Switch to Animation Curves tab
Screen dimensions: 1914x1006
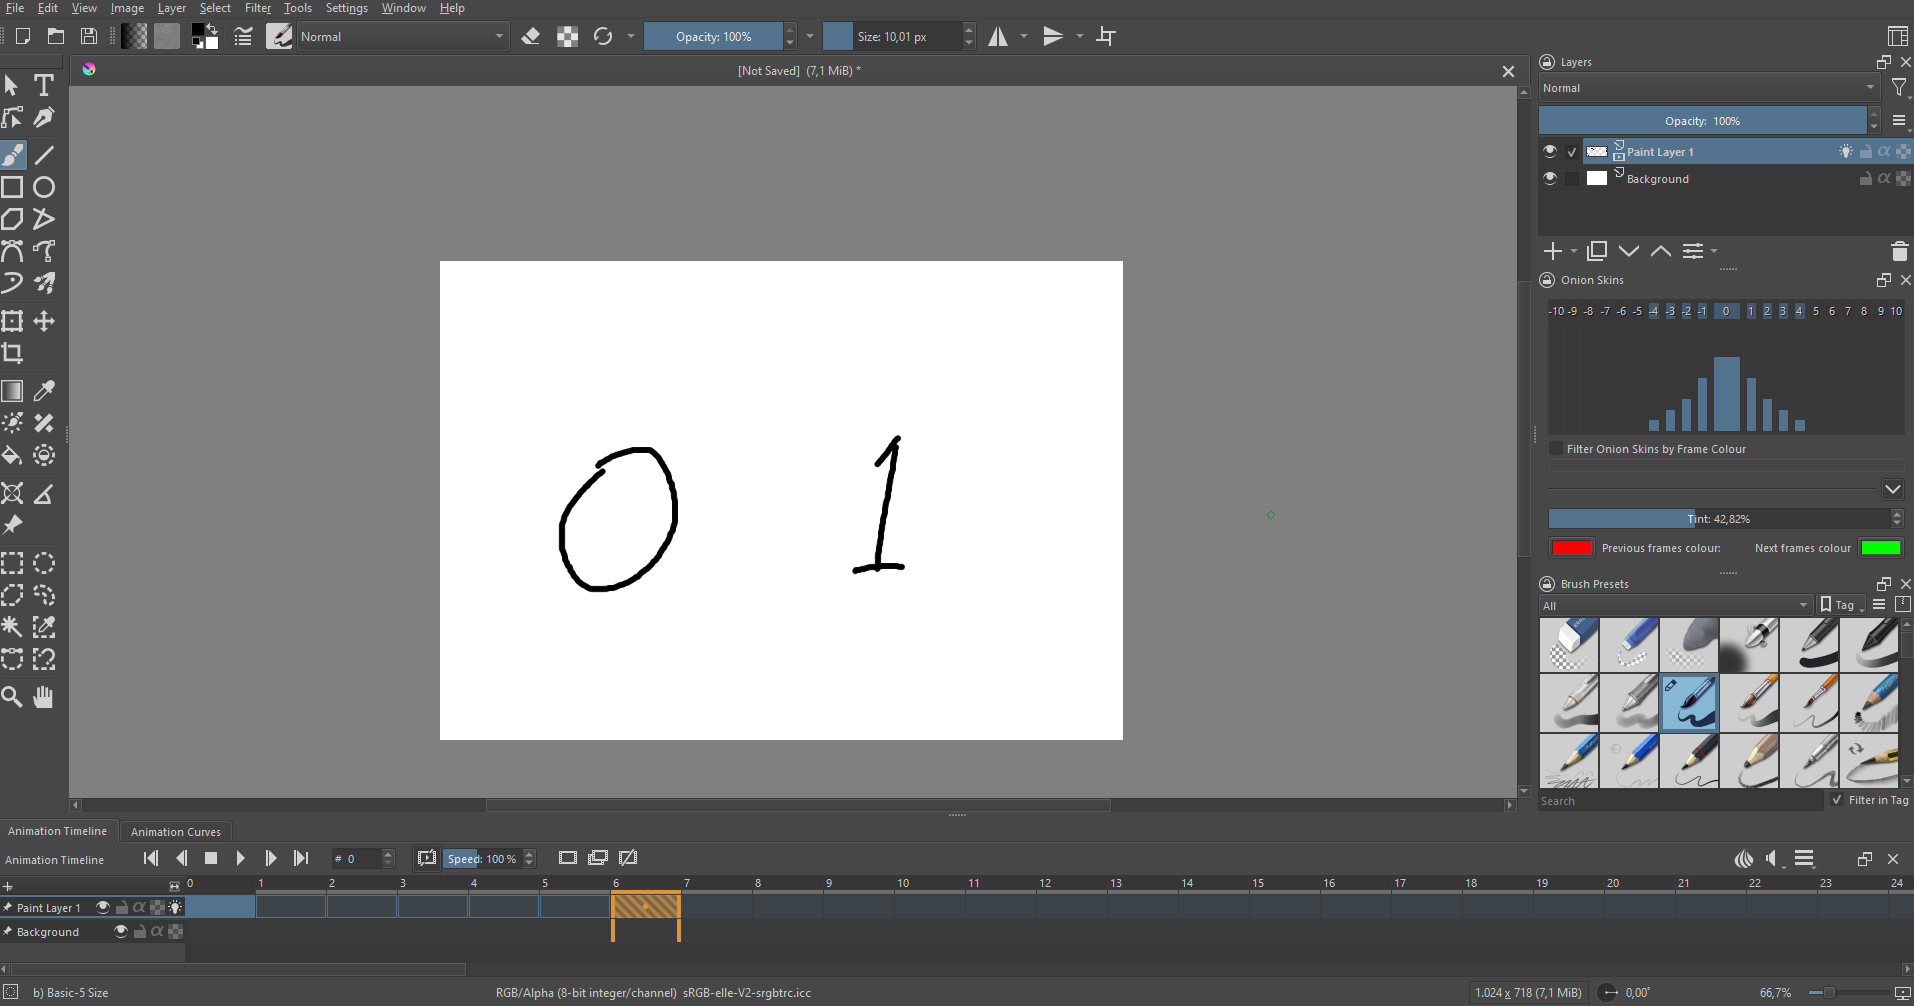[x=176, y=832]
